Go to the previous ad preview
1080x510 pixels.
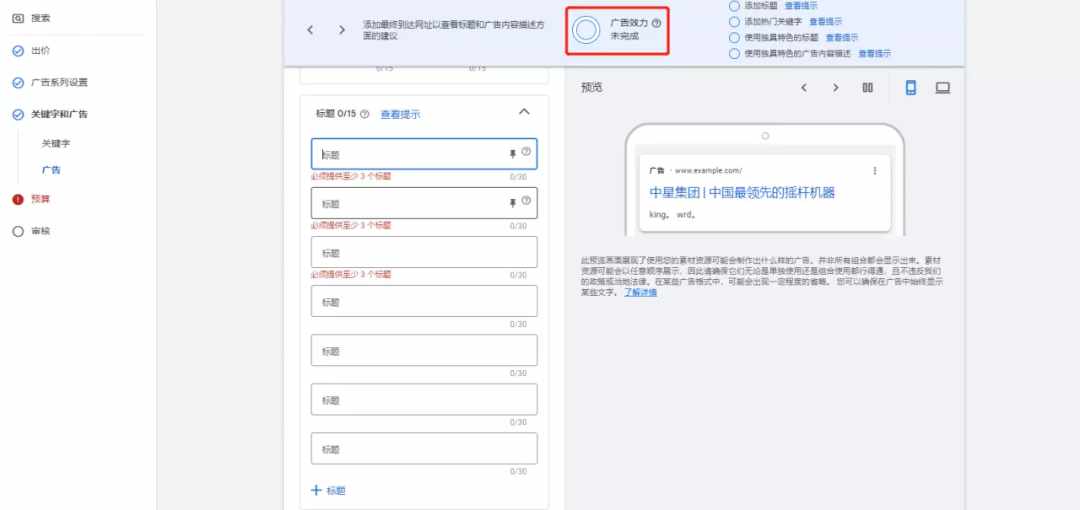pos(803,88)
